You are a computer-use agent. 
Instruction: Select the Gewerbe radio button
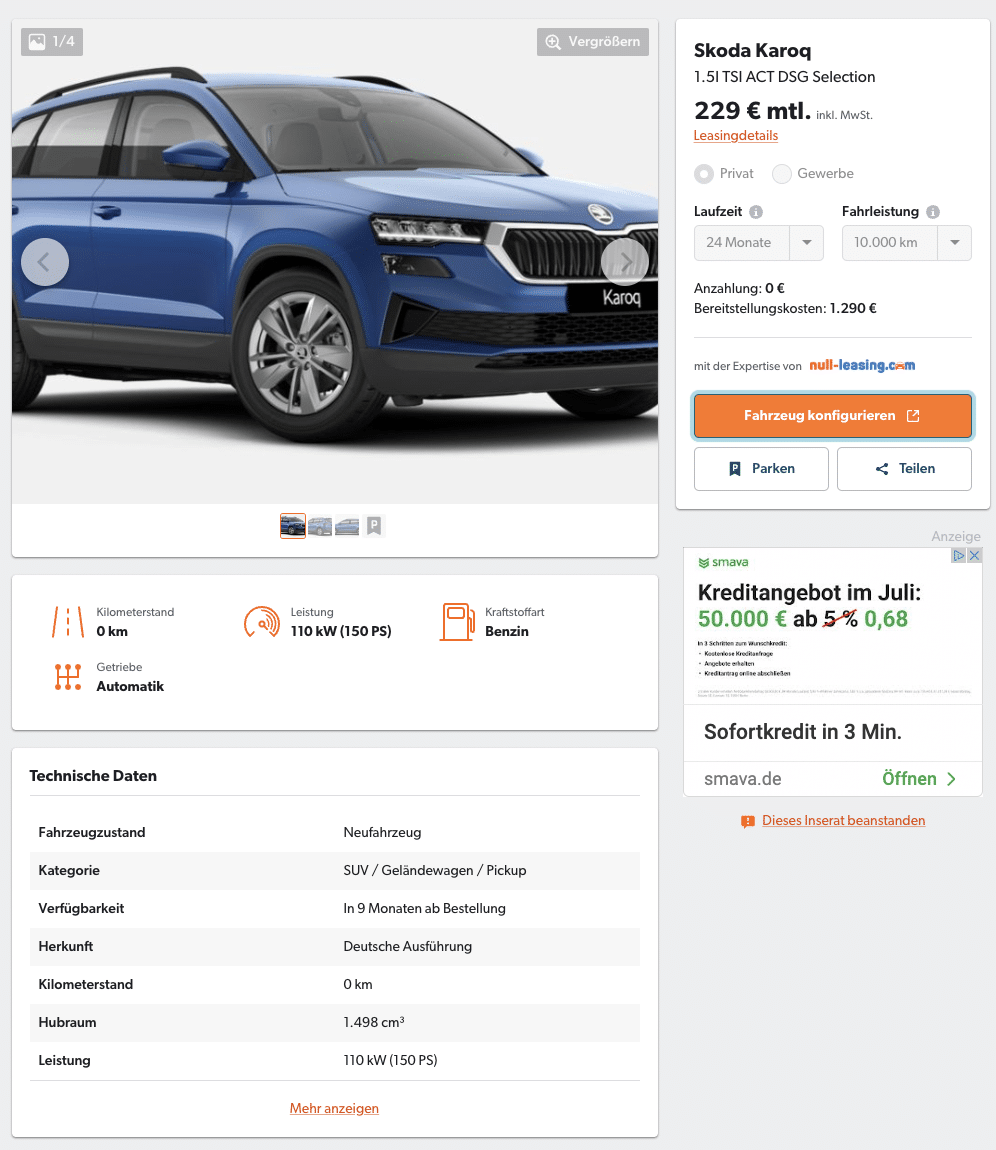(782, 174)
